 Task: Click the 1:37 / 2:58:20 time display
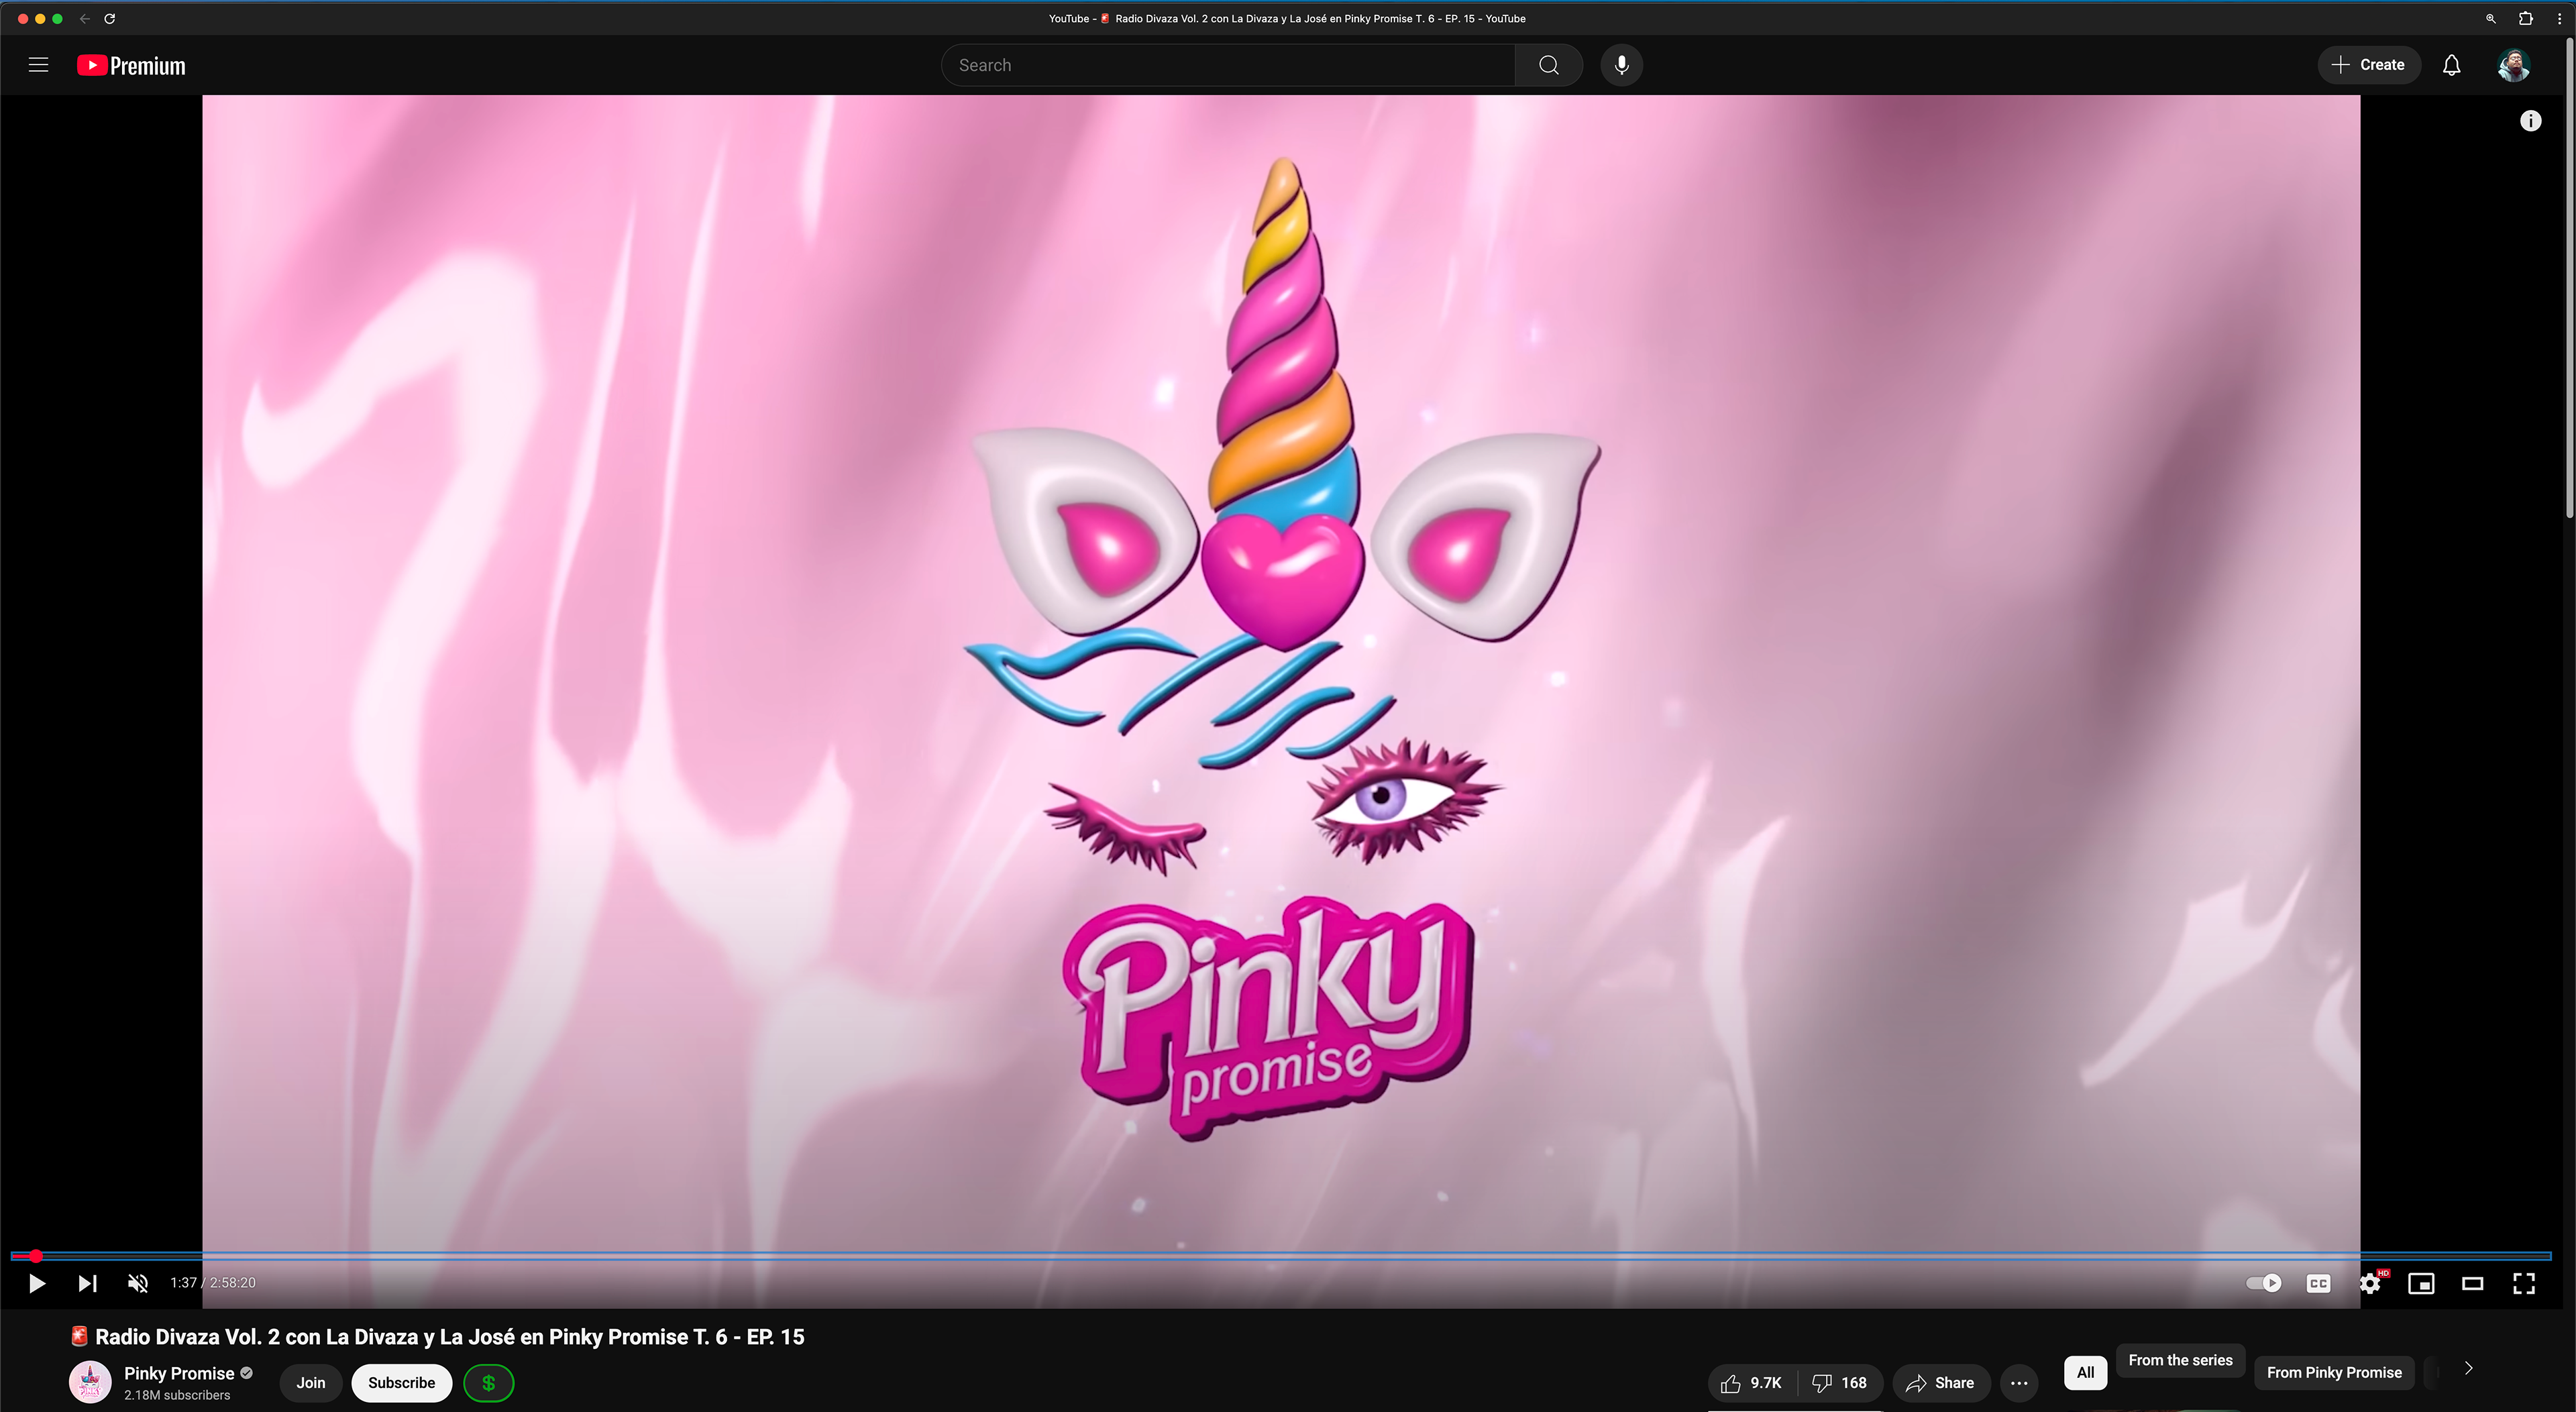point(213,1283)
